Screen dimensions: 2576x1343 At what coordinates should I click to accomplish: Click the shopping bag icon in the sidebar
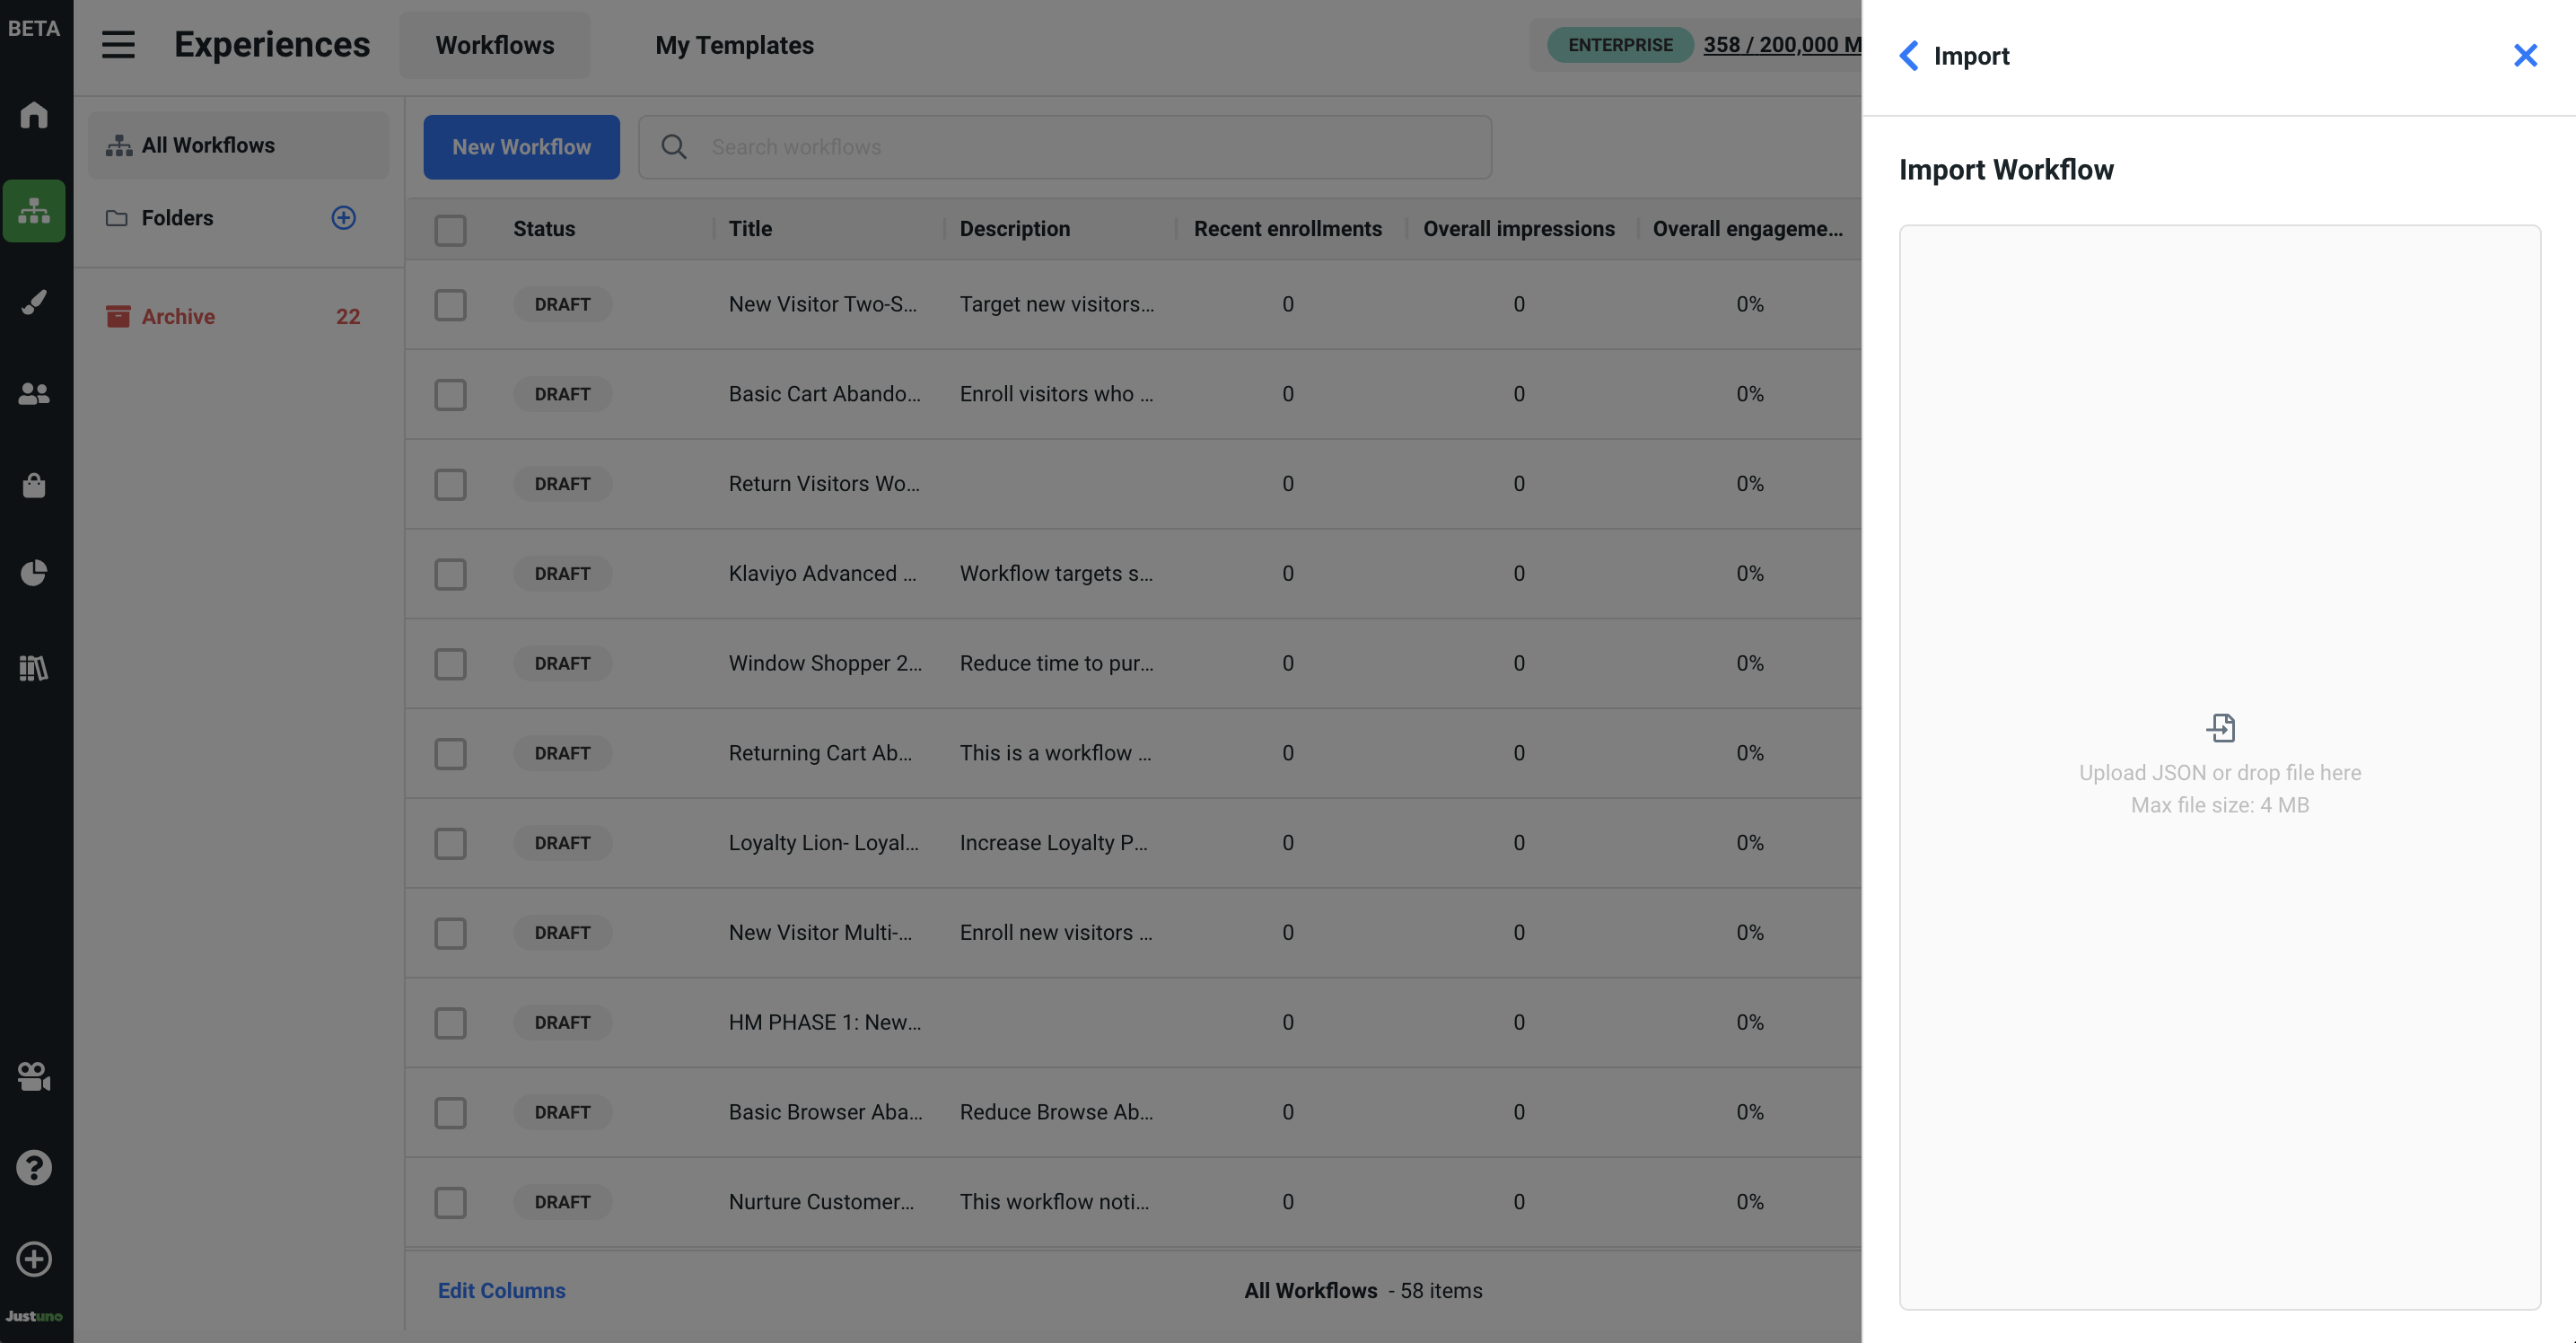coord(34,485)
